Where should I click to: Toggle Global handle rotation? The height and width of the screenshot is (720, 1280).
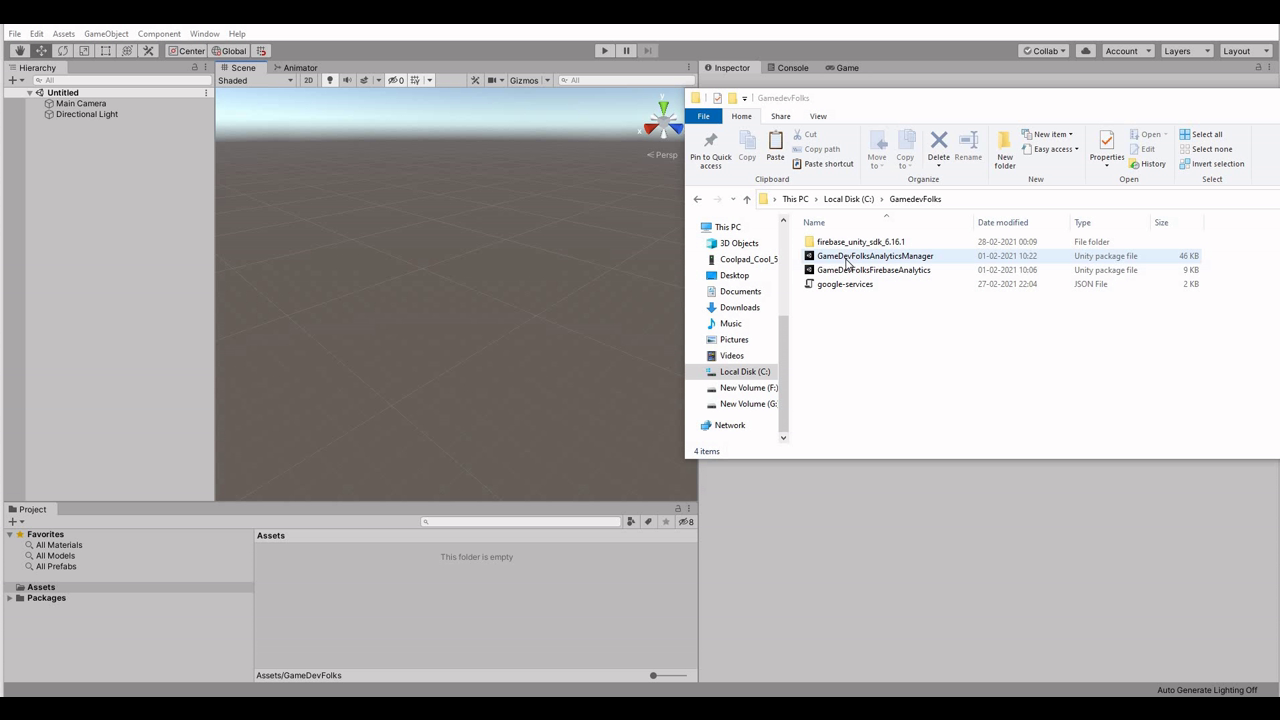click(x=229, y=51)
